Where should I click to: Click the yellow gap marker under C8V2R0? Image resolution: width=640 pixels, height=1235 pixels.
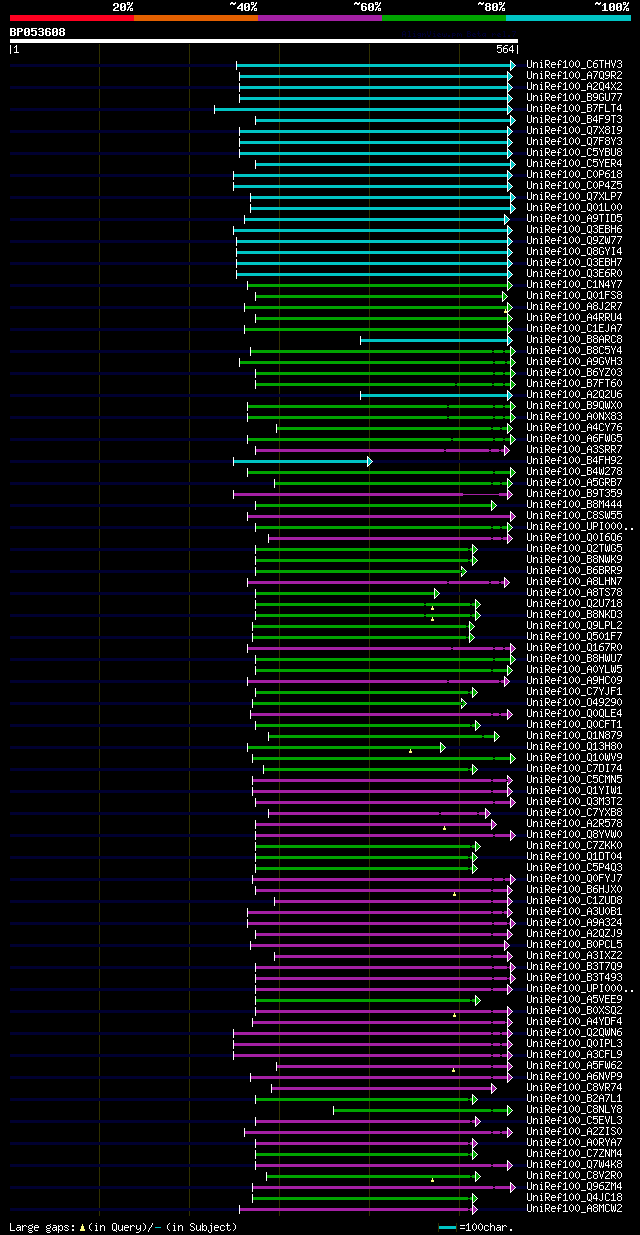[432, 1179]
